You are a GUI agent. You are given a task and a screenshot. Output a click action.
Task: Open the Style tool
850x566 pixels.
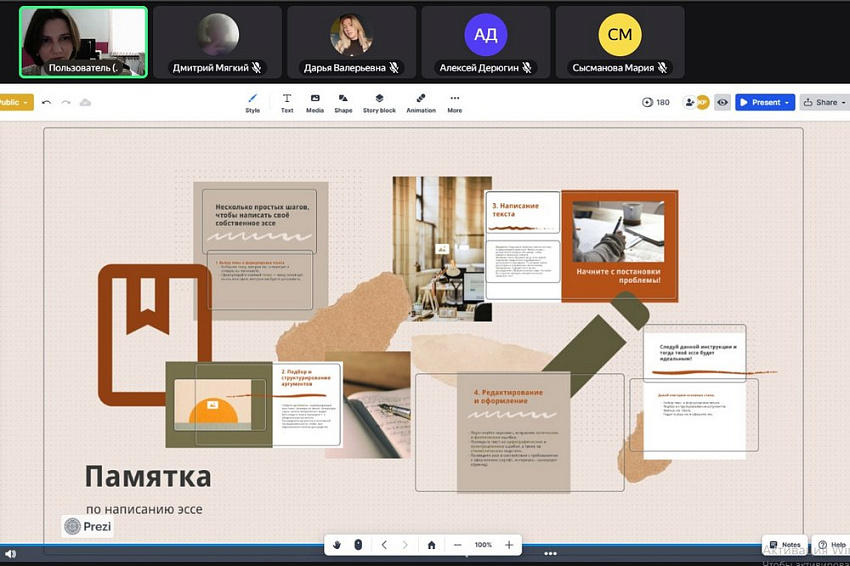(x=252, y=102)
